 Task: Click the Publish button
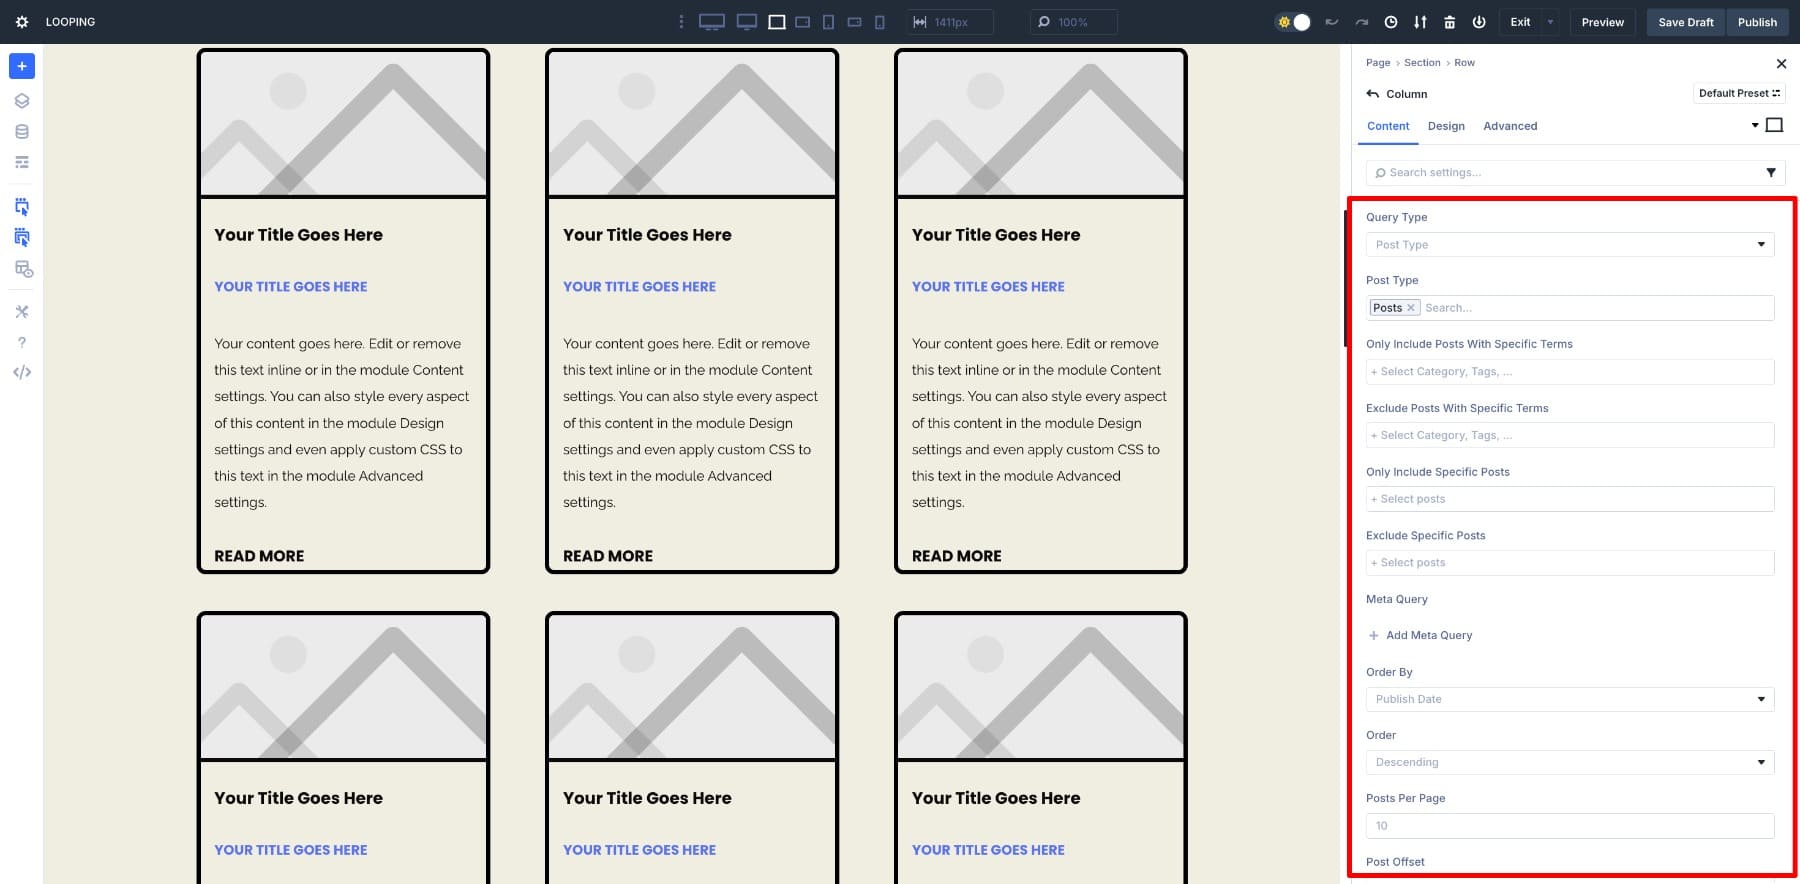pos(1756,22)
